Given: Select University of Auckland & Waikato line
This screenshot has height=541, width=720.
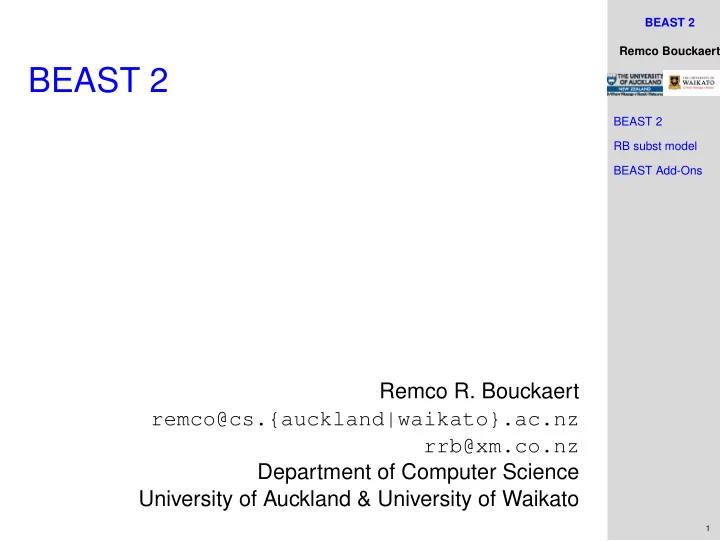Looking at the screenshot, I should coord(359,499).
